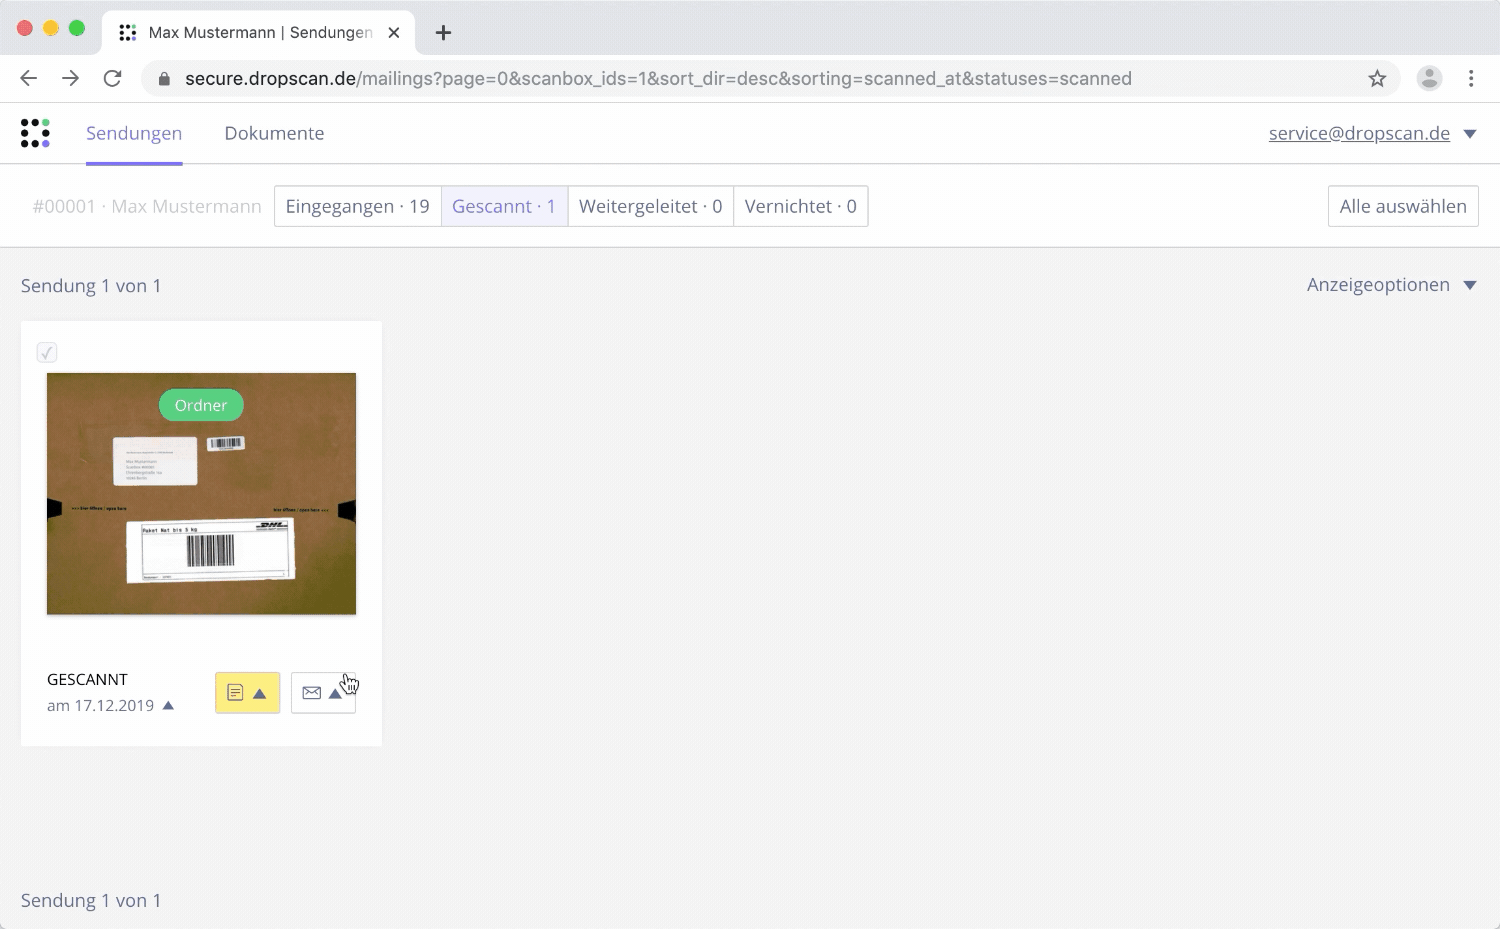Open Chrome three-dot menu

tap(1470, 79)
